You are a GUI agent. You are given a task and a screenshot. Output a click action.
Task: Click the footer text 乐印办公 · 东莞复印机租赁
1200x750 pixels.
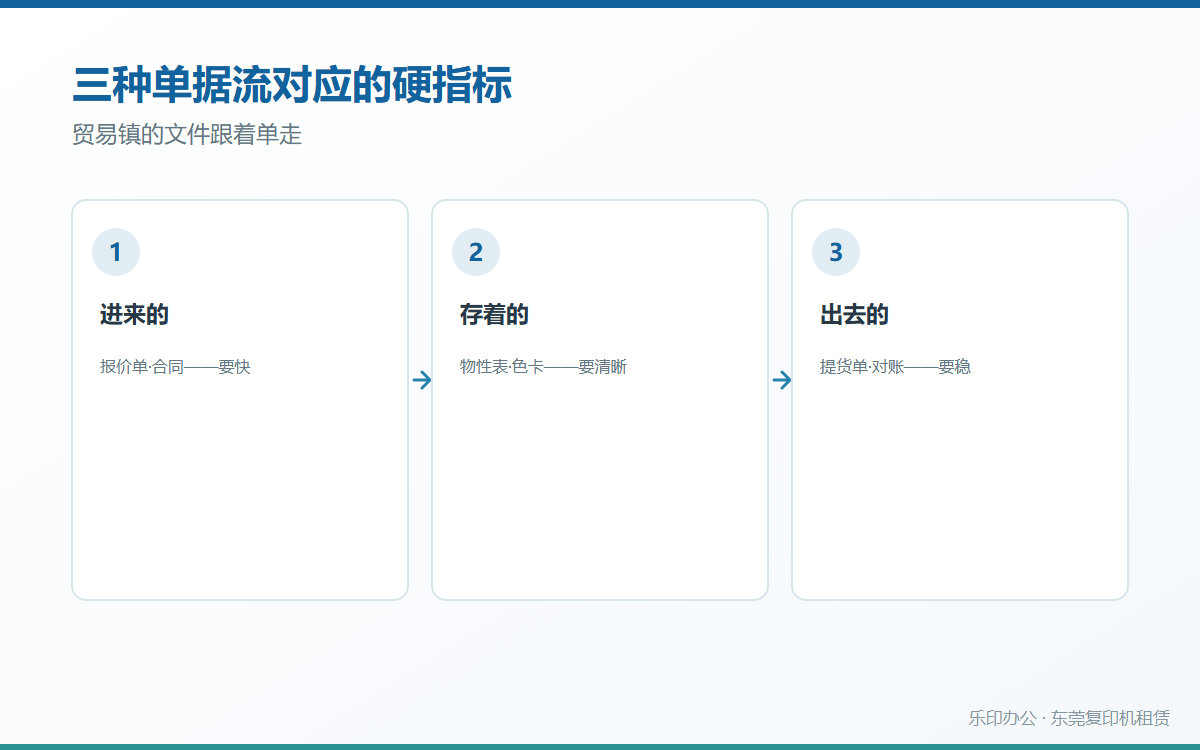(x=1069, y=718)
